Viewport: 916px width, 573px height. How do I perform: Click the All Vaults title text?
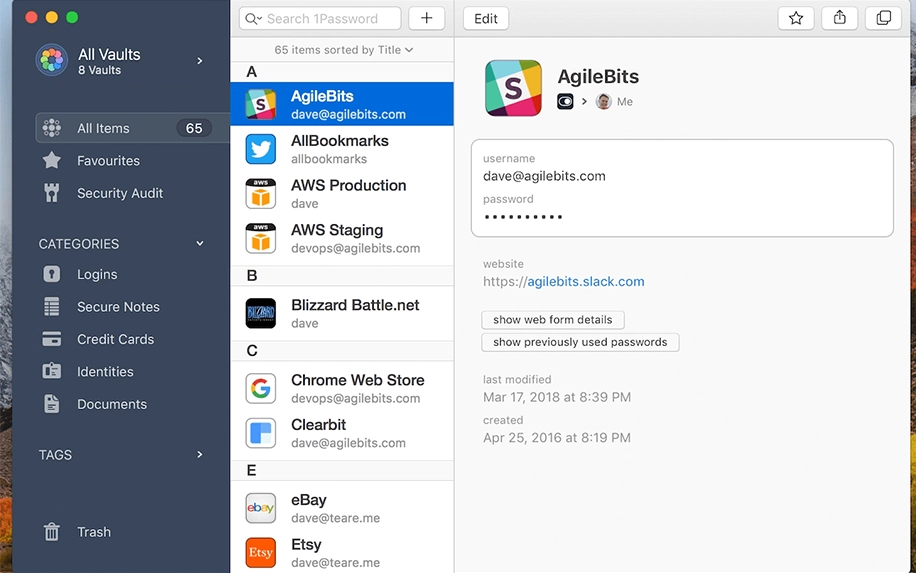pos(109,54)
